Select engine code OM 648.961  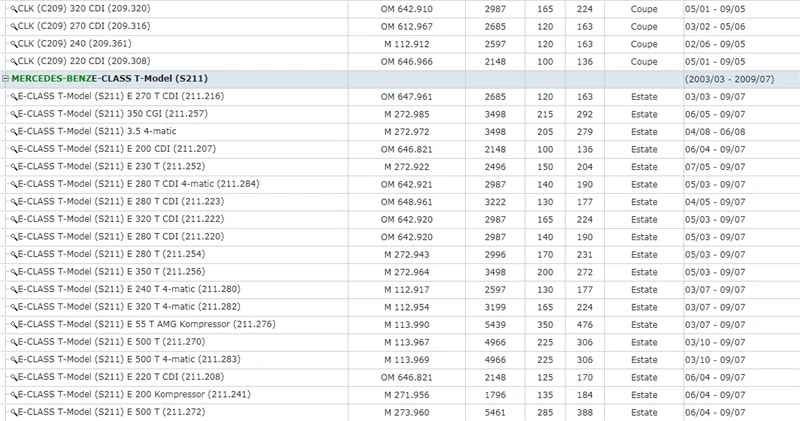tap(407, 202)
